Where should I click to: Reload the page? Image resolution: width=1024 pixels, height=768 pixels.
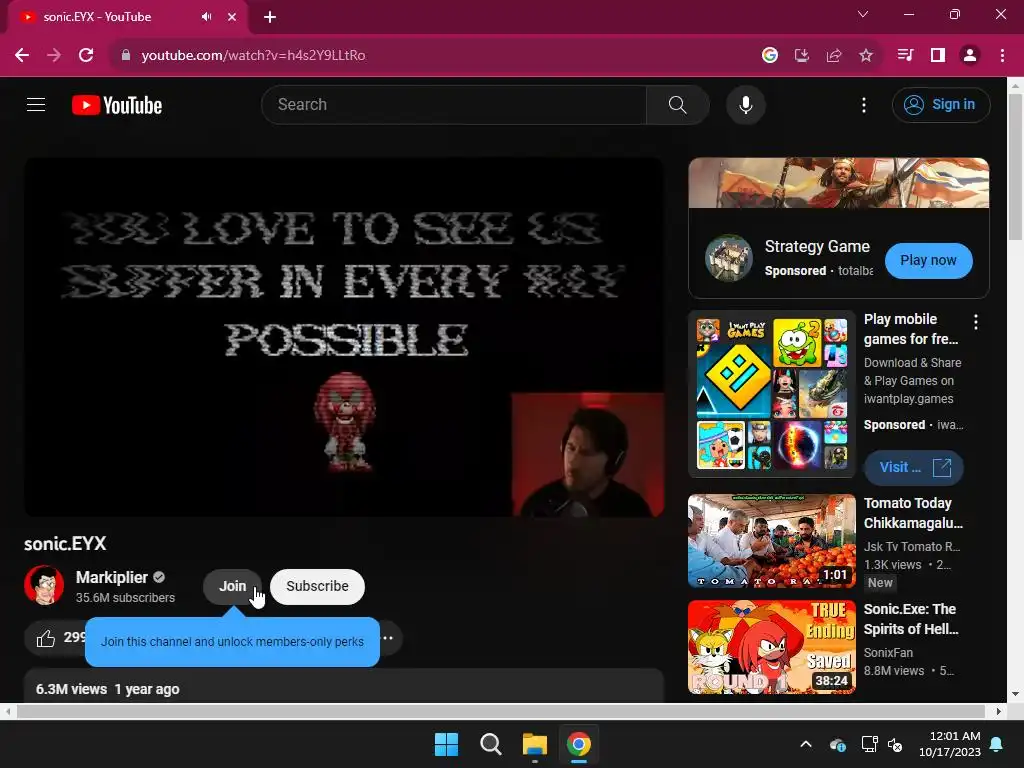[x=86, y=55]
